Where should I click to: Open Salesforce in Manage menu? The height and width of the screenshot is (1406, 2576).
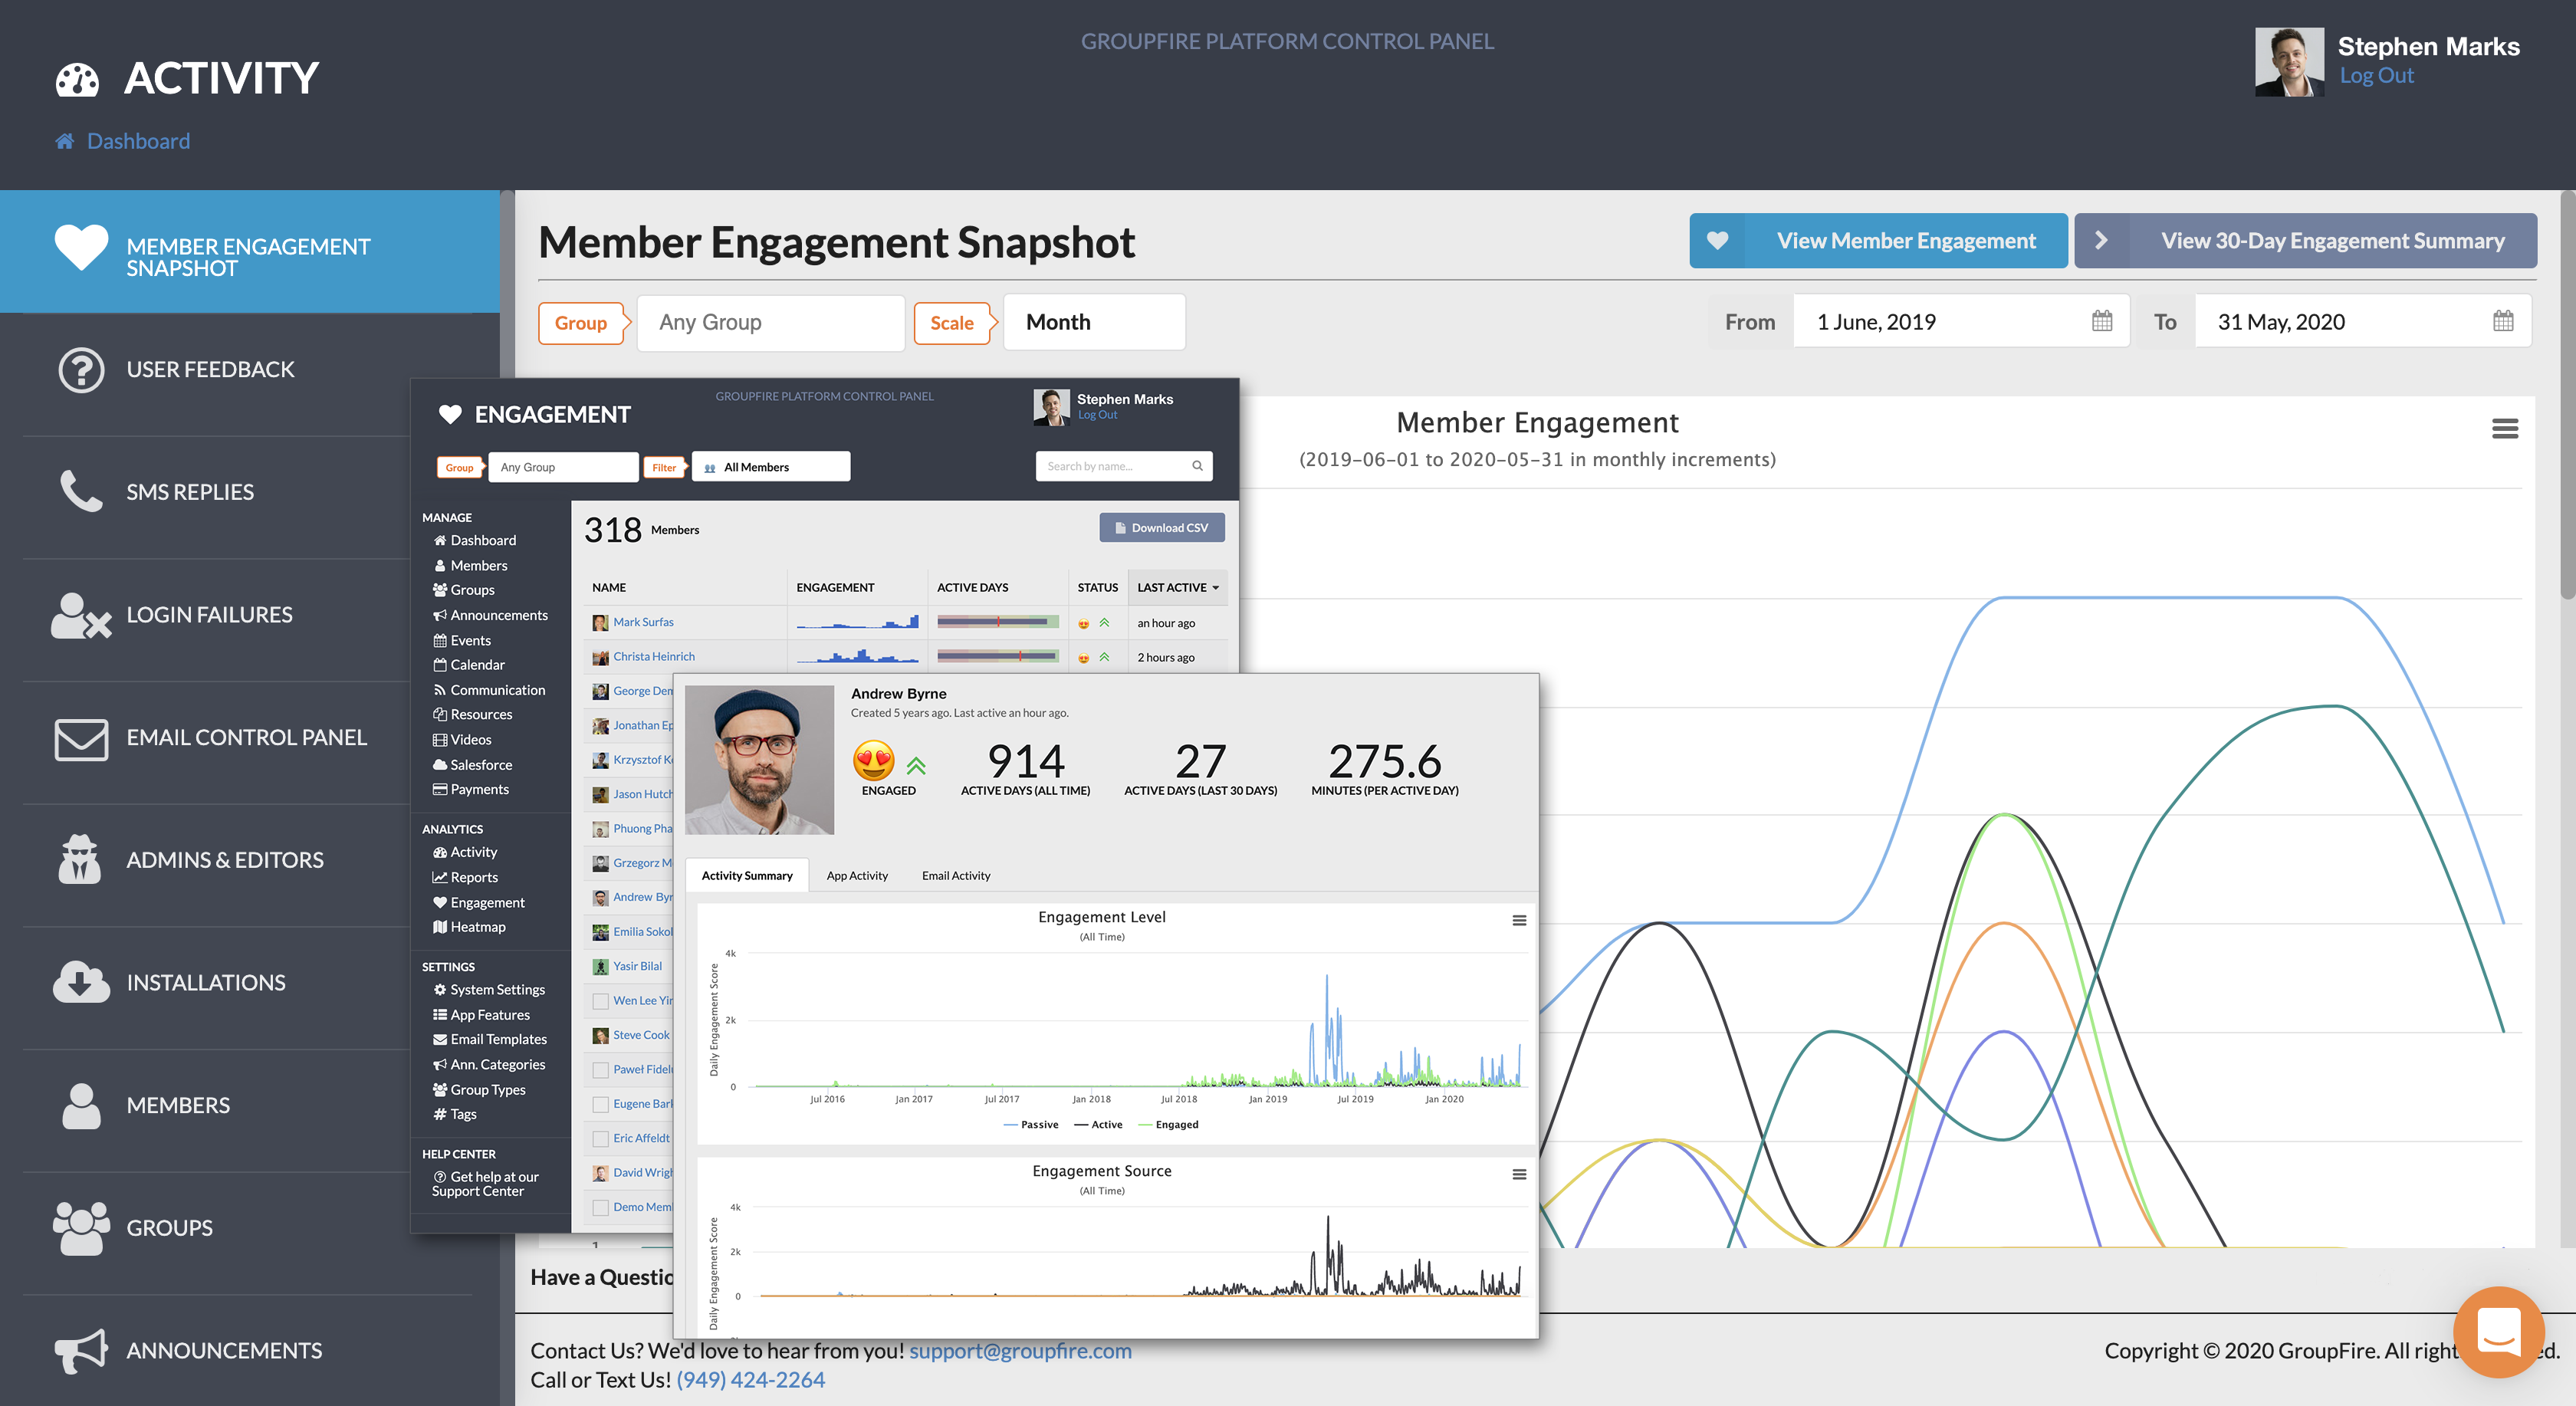[x=472, y=765]
